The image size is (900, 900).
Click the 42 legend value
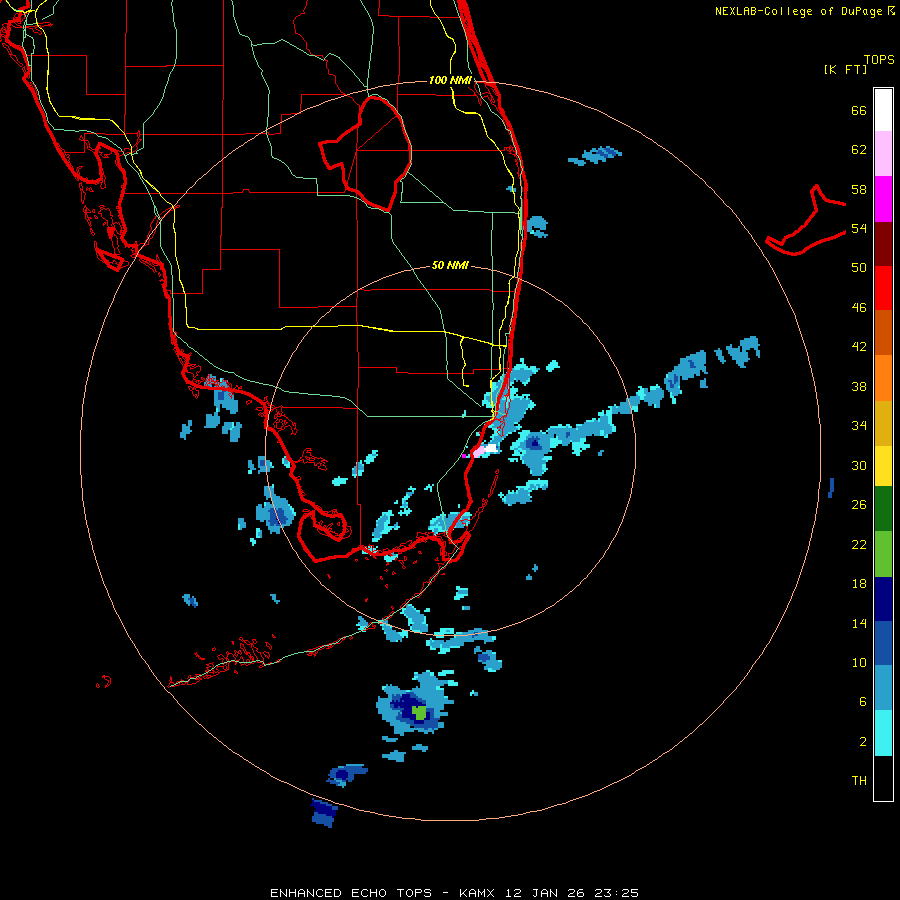(x=859, y=347)
